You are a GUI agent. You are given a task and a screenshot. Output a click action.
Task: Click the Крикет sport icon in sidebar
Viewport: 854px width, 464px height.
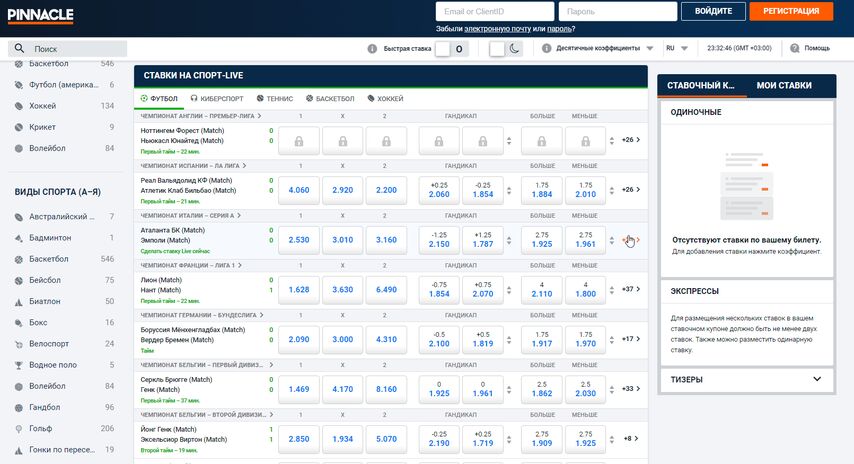pos(19,127)
